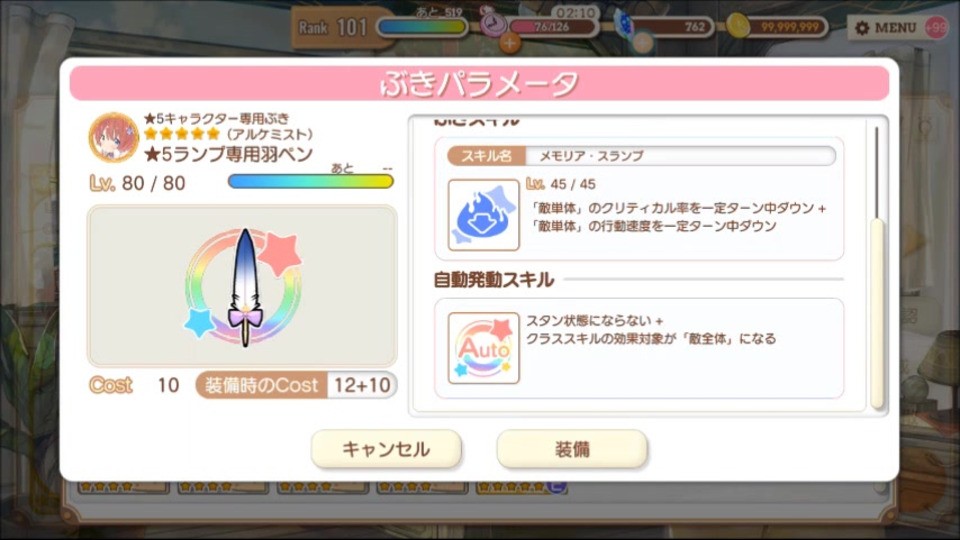Click the 装備 equip button
This screenshot has width=960, height=540.
pyautogui.click(x=572, y=449)
